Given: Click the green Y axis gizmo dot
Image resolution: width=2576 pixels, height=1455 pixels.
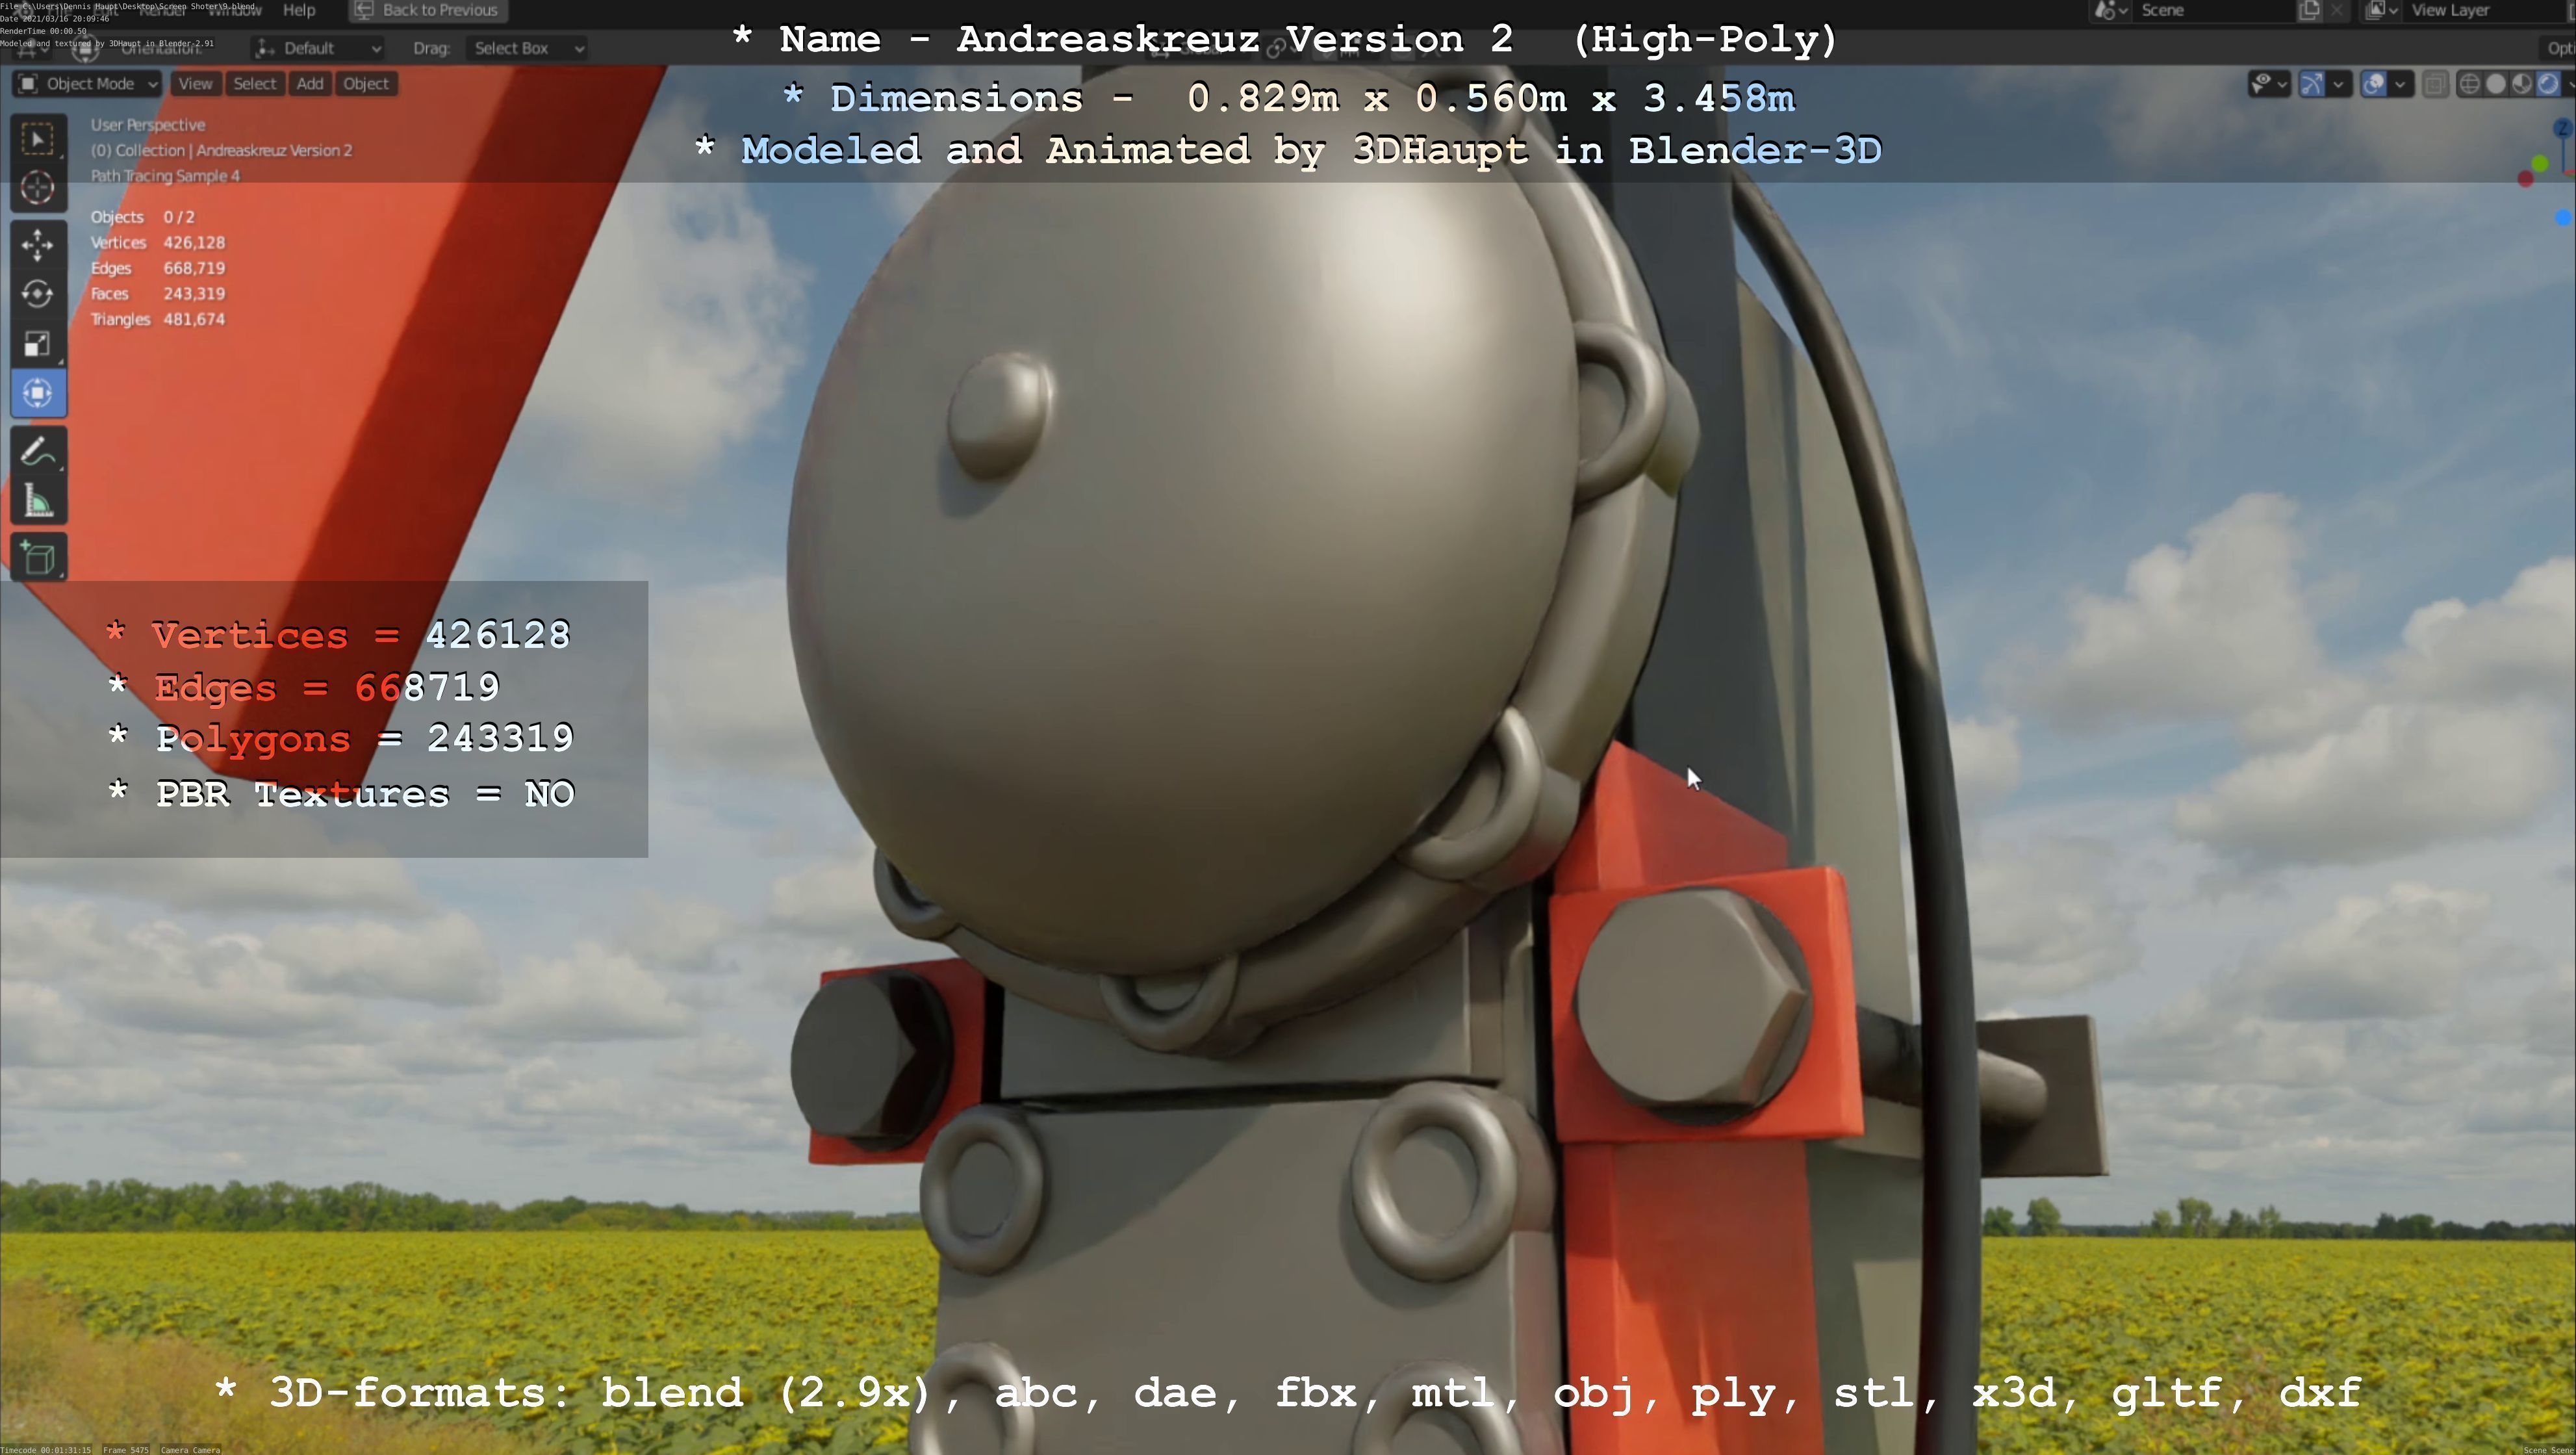Looking at the screenshot, I should (x=2540, y=163).
